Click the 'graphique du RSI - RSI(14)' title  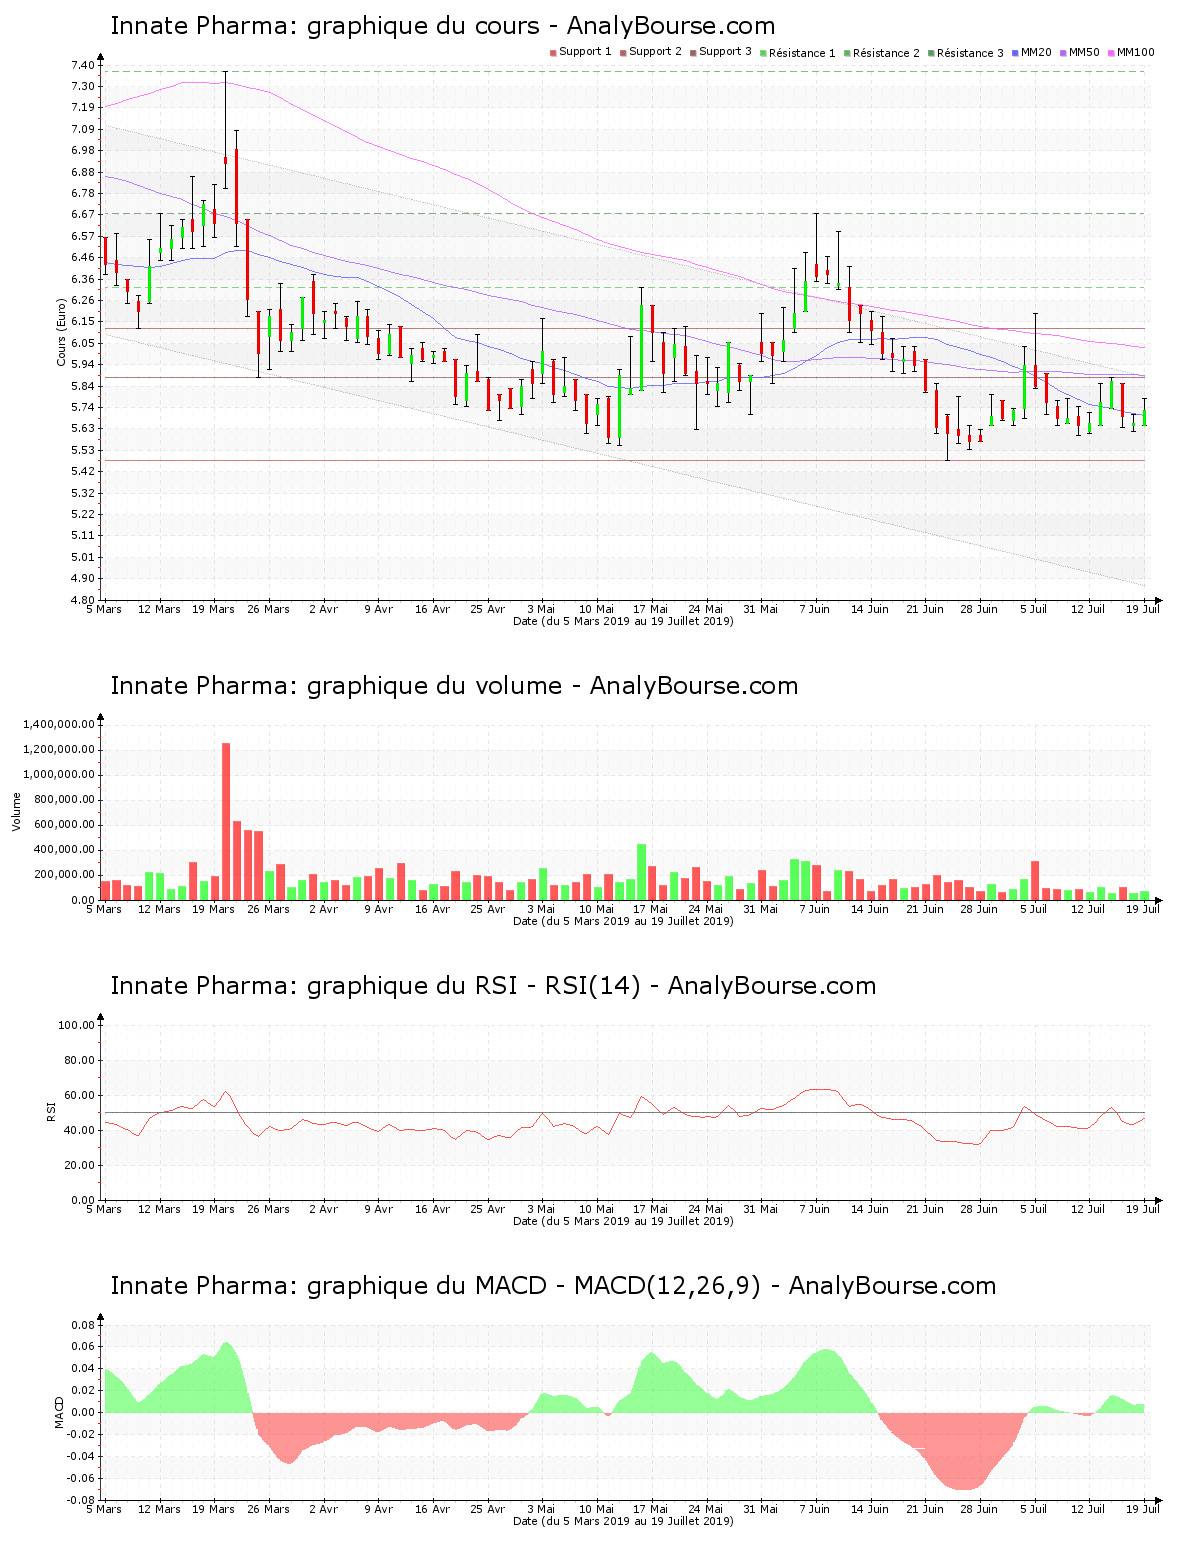coord(493,986)
